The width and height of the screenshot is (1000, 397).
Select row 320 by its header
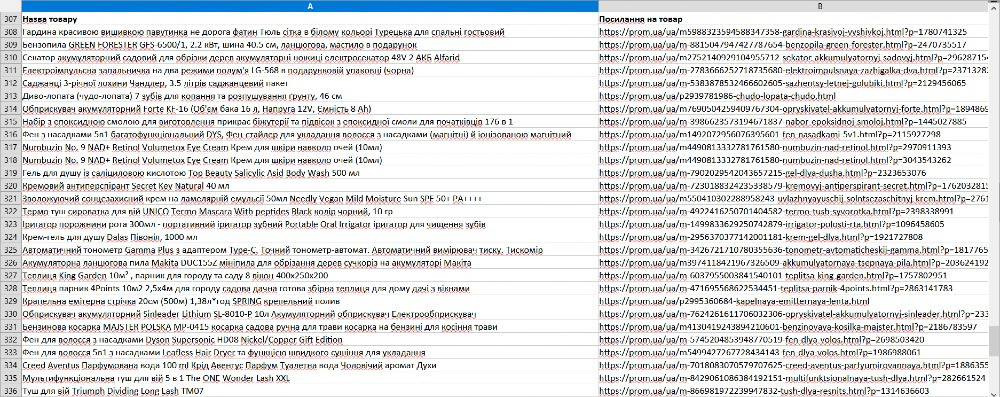point(10,186)
